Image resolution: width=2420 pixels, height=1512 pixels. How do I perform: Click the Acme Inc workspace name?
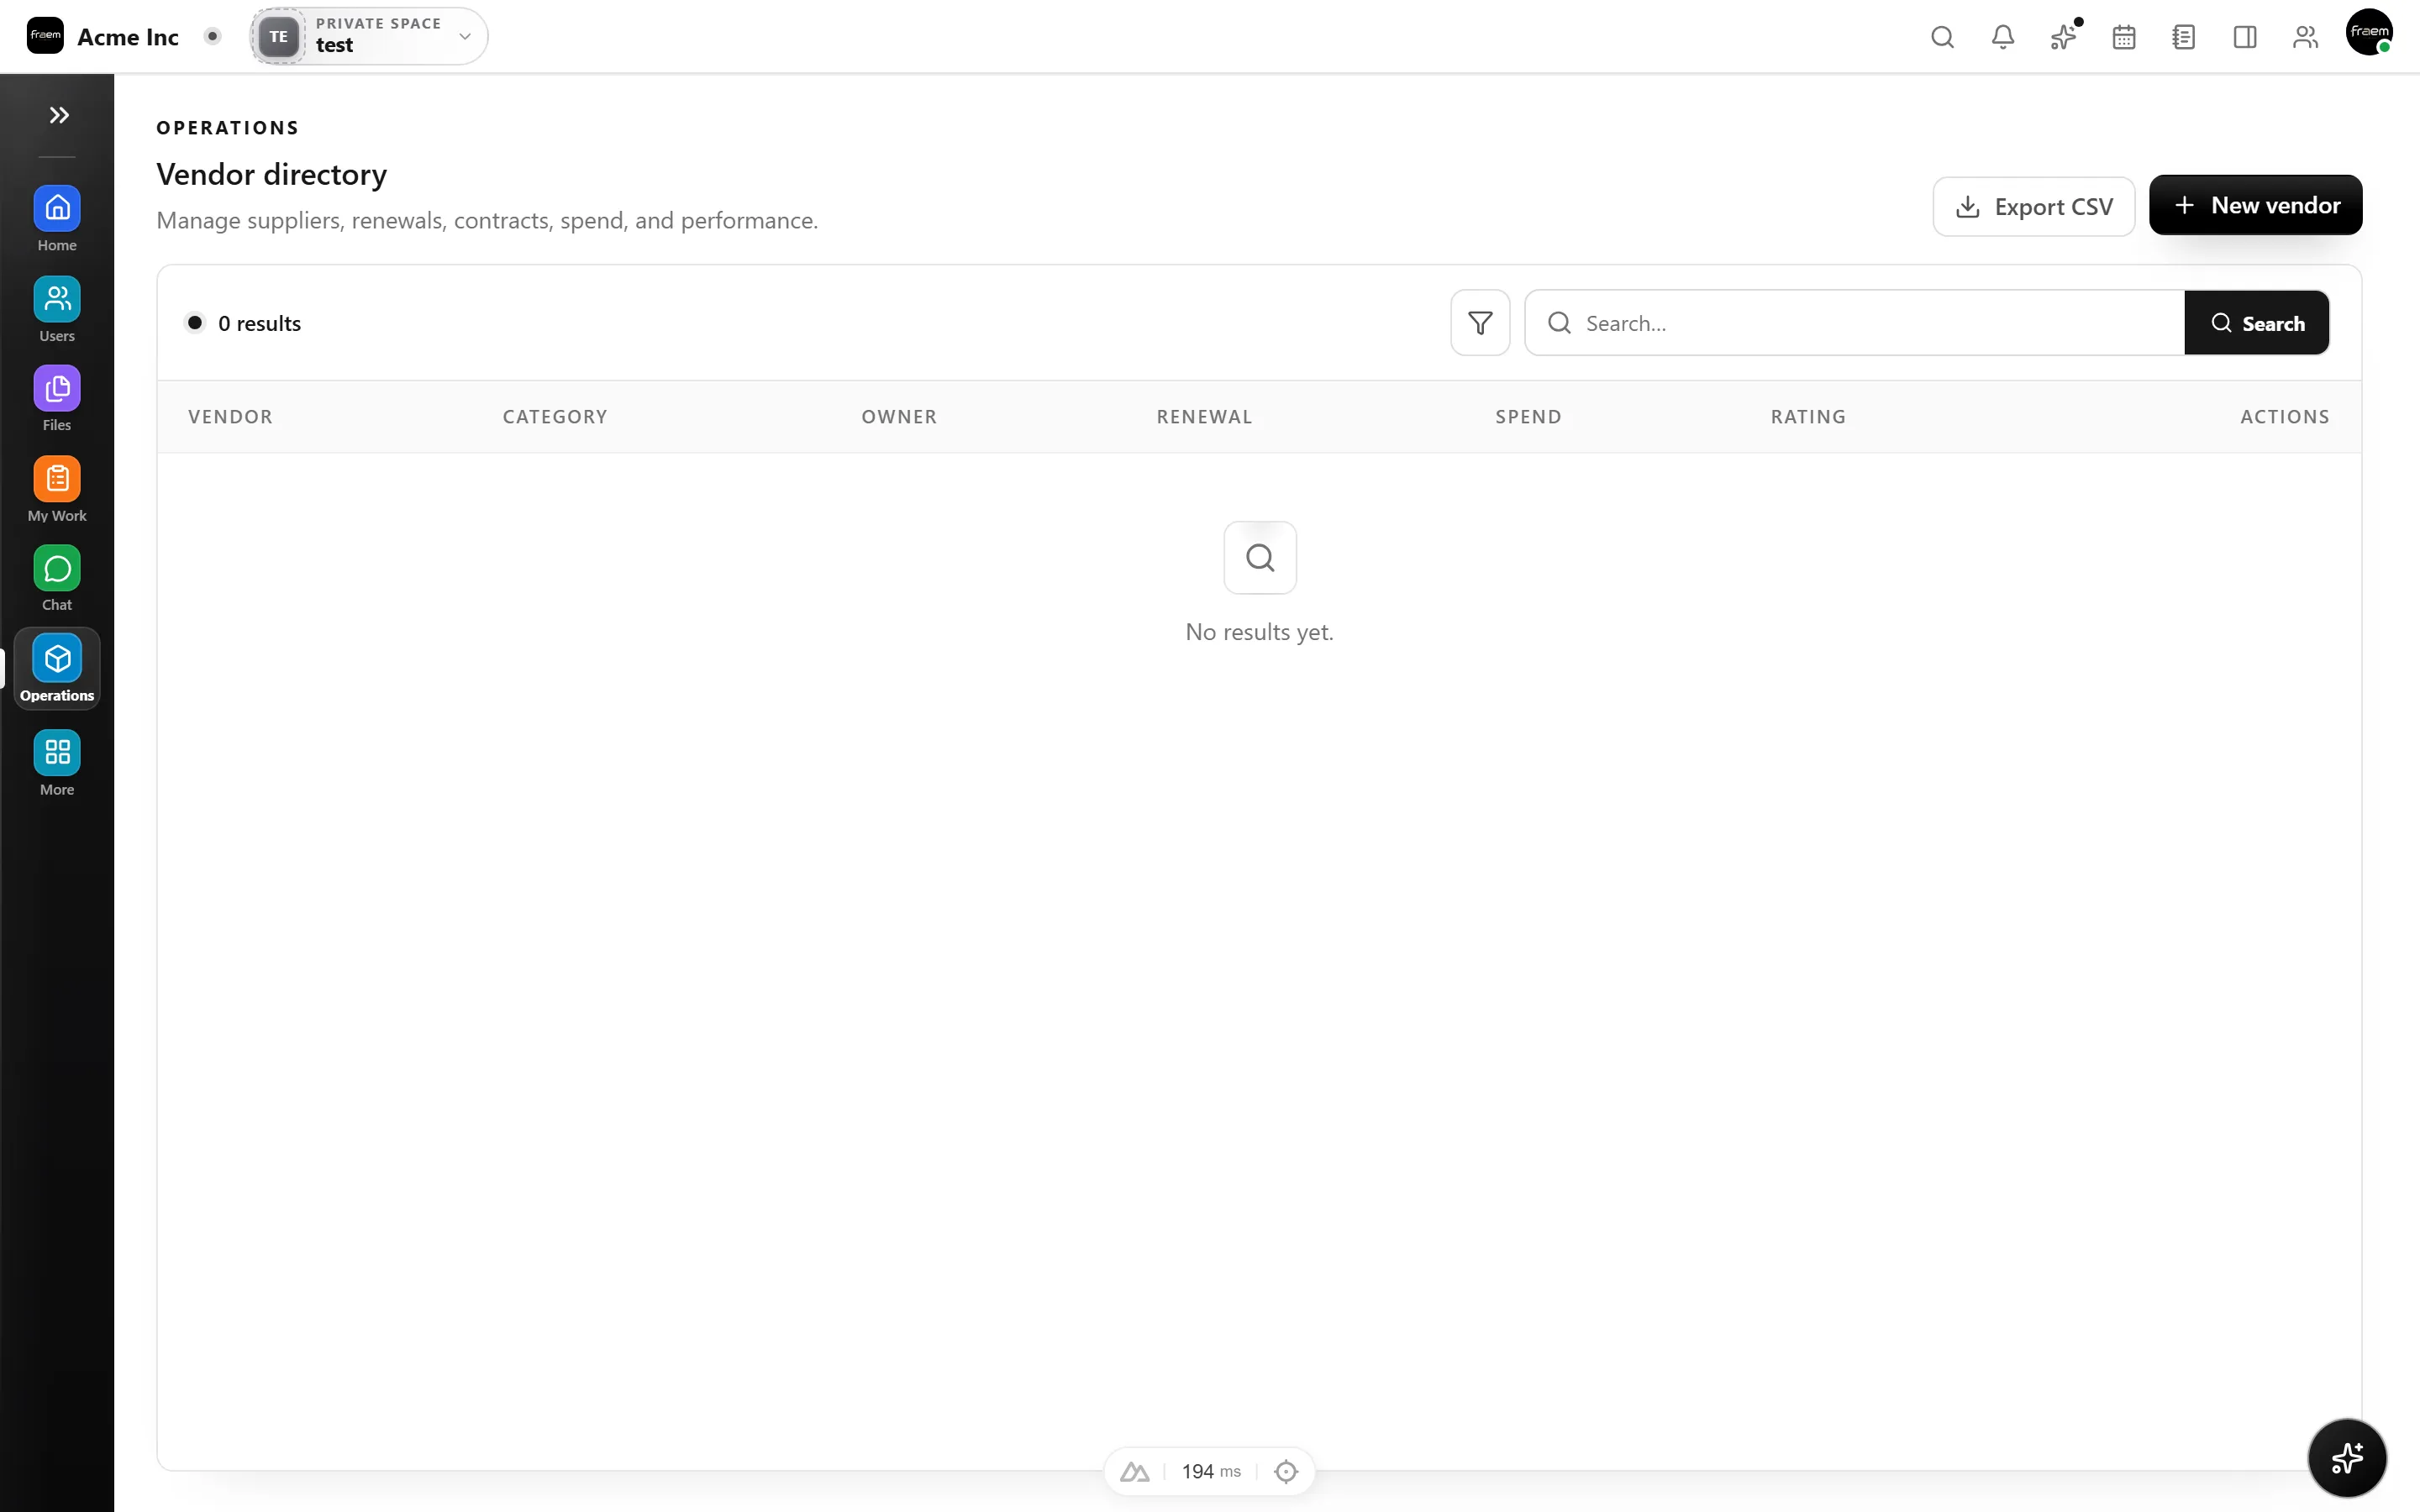coord(128,37)
